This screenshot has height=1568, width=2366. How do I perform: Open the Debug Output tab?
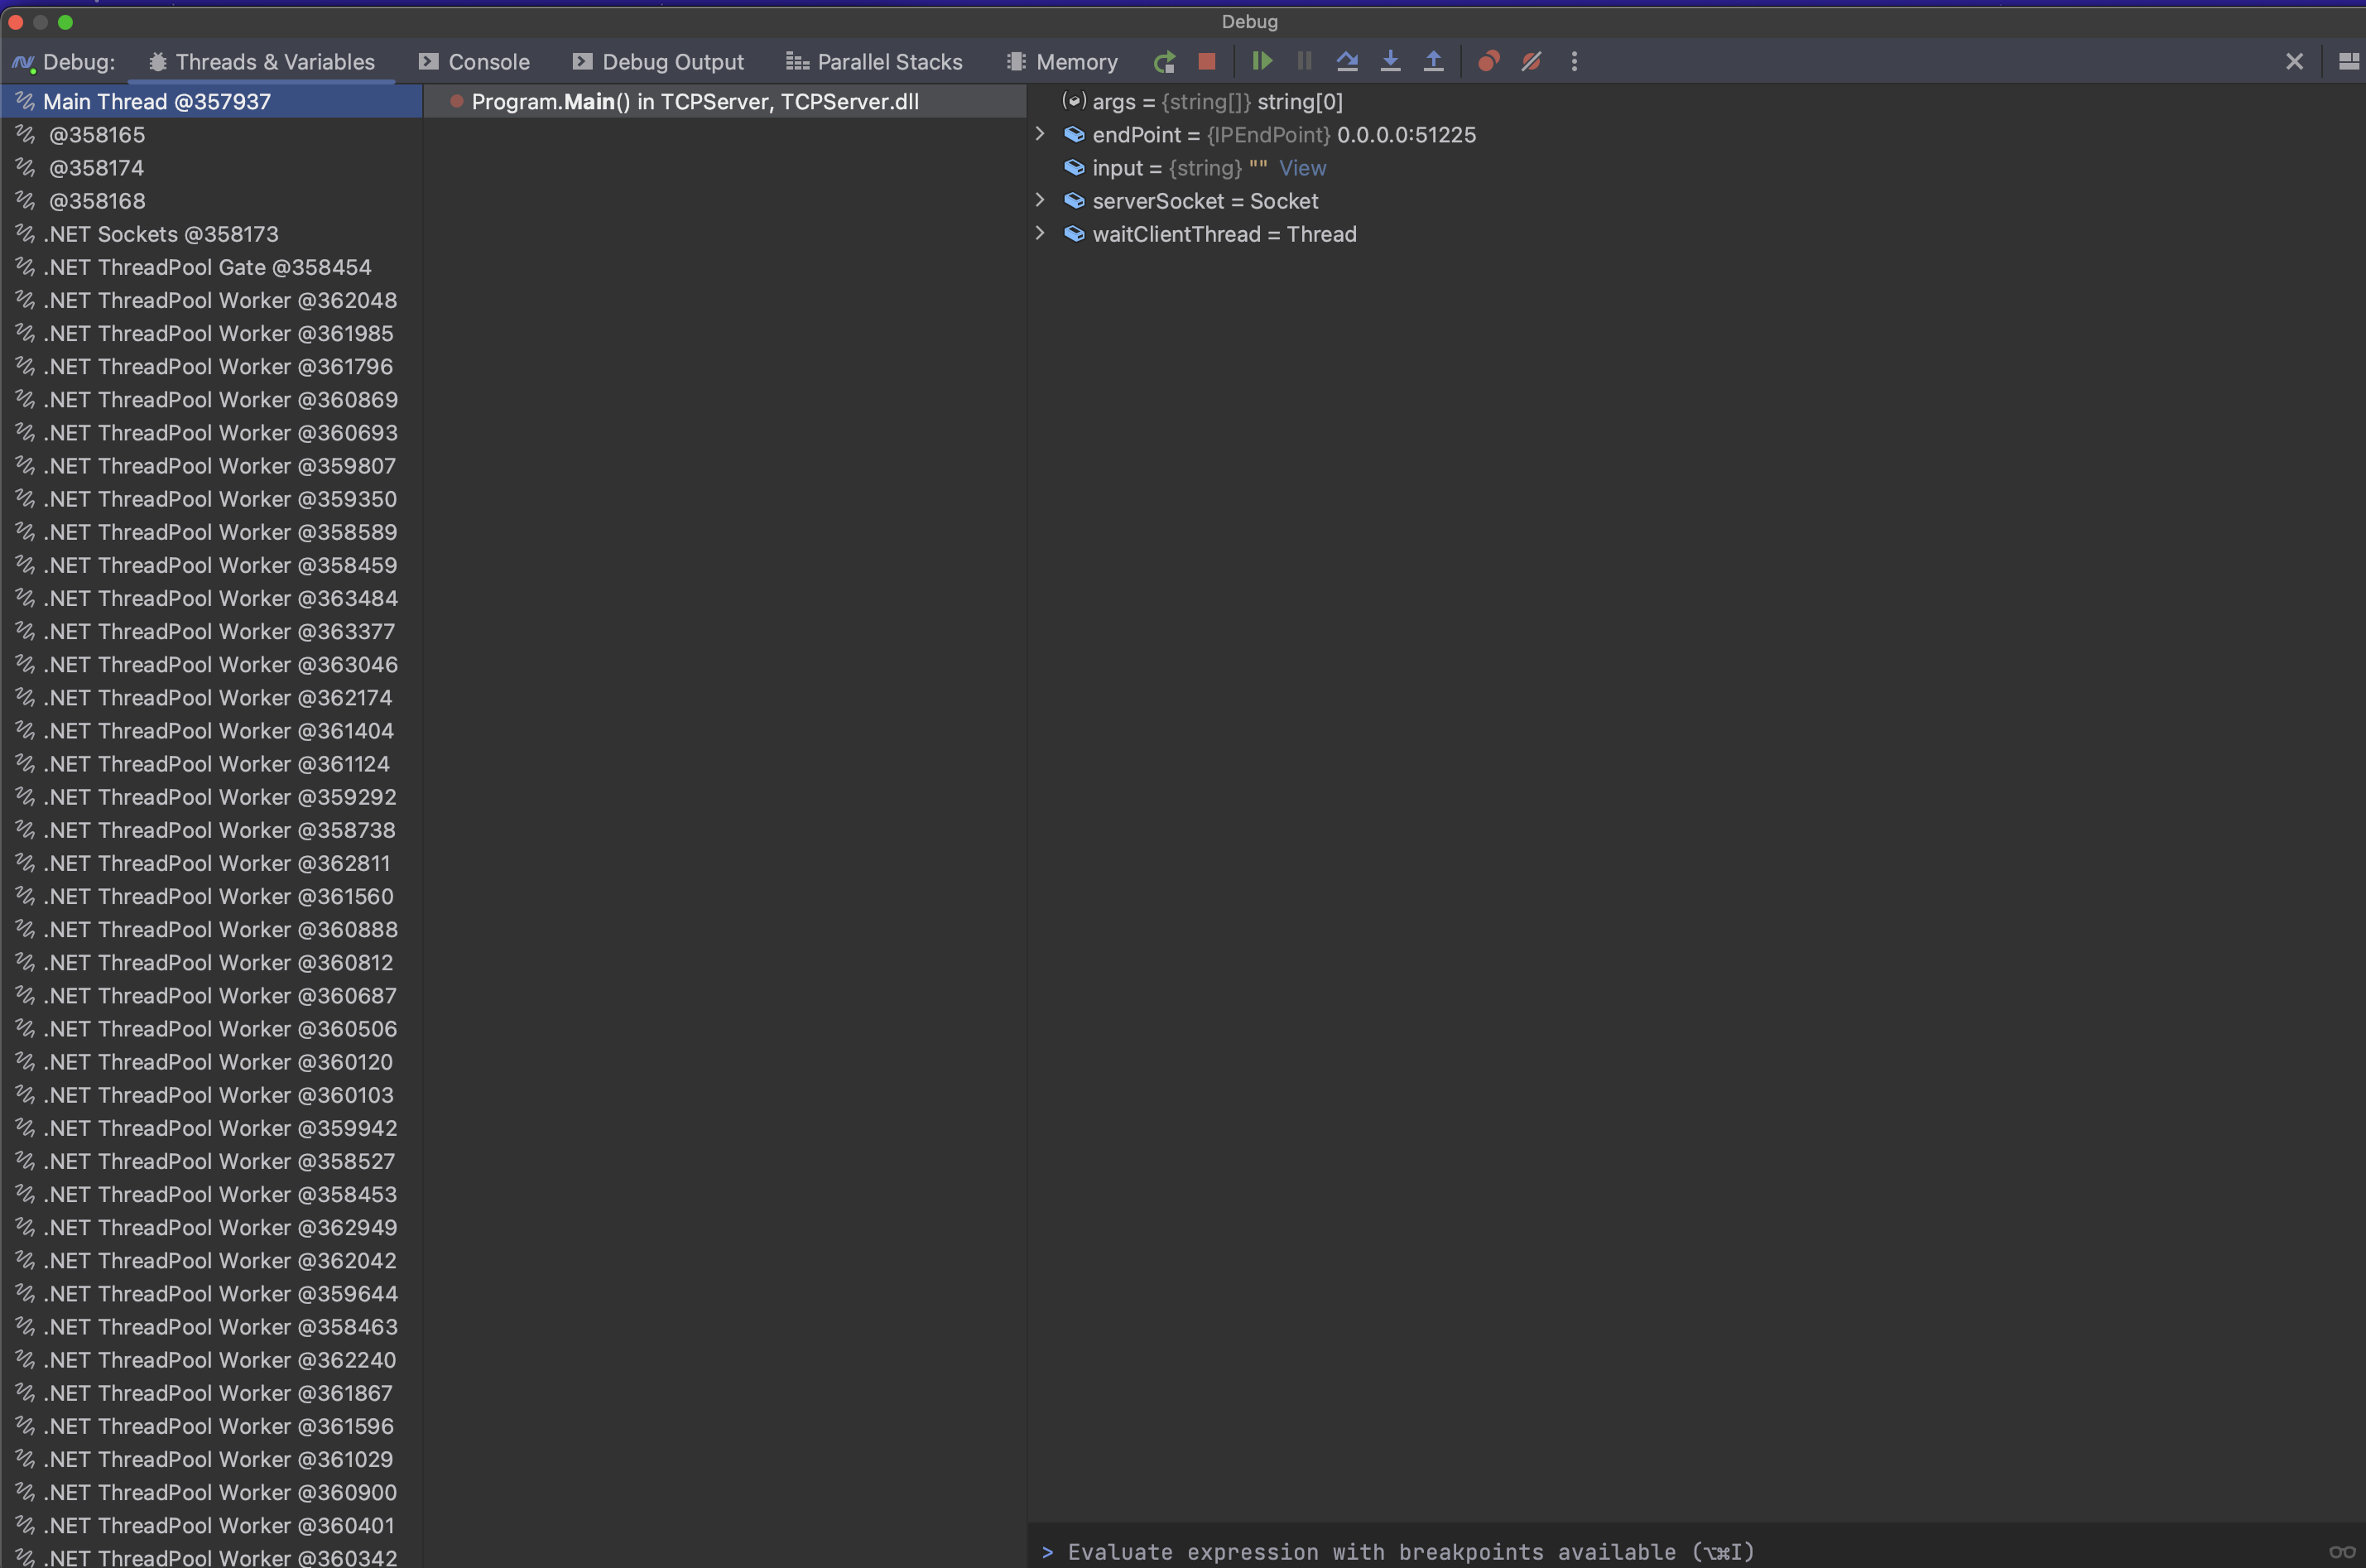click(658, 62)
